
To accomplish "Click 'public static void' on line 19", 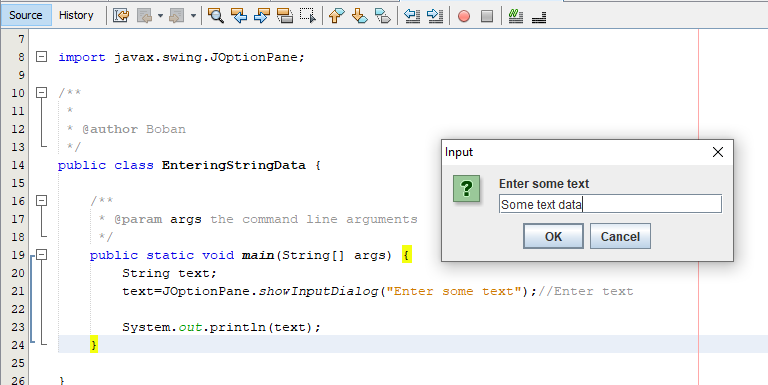I will pos(162,255).
